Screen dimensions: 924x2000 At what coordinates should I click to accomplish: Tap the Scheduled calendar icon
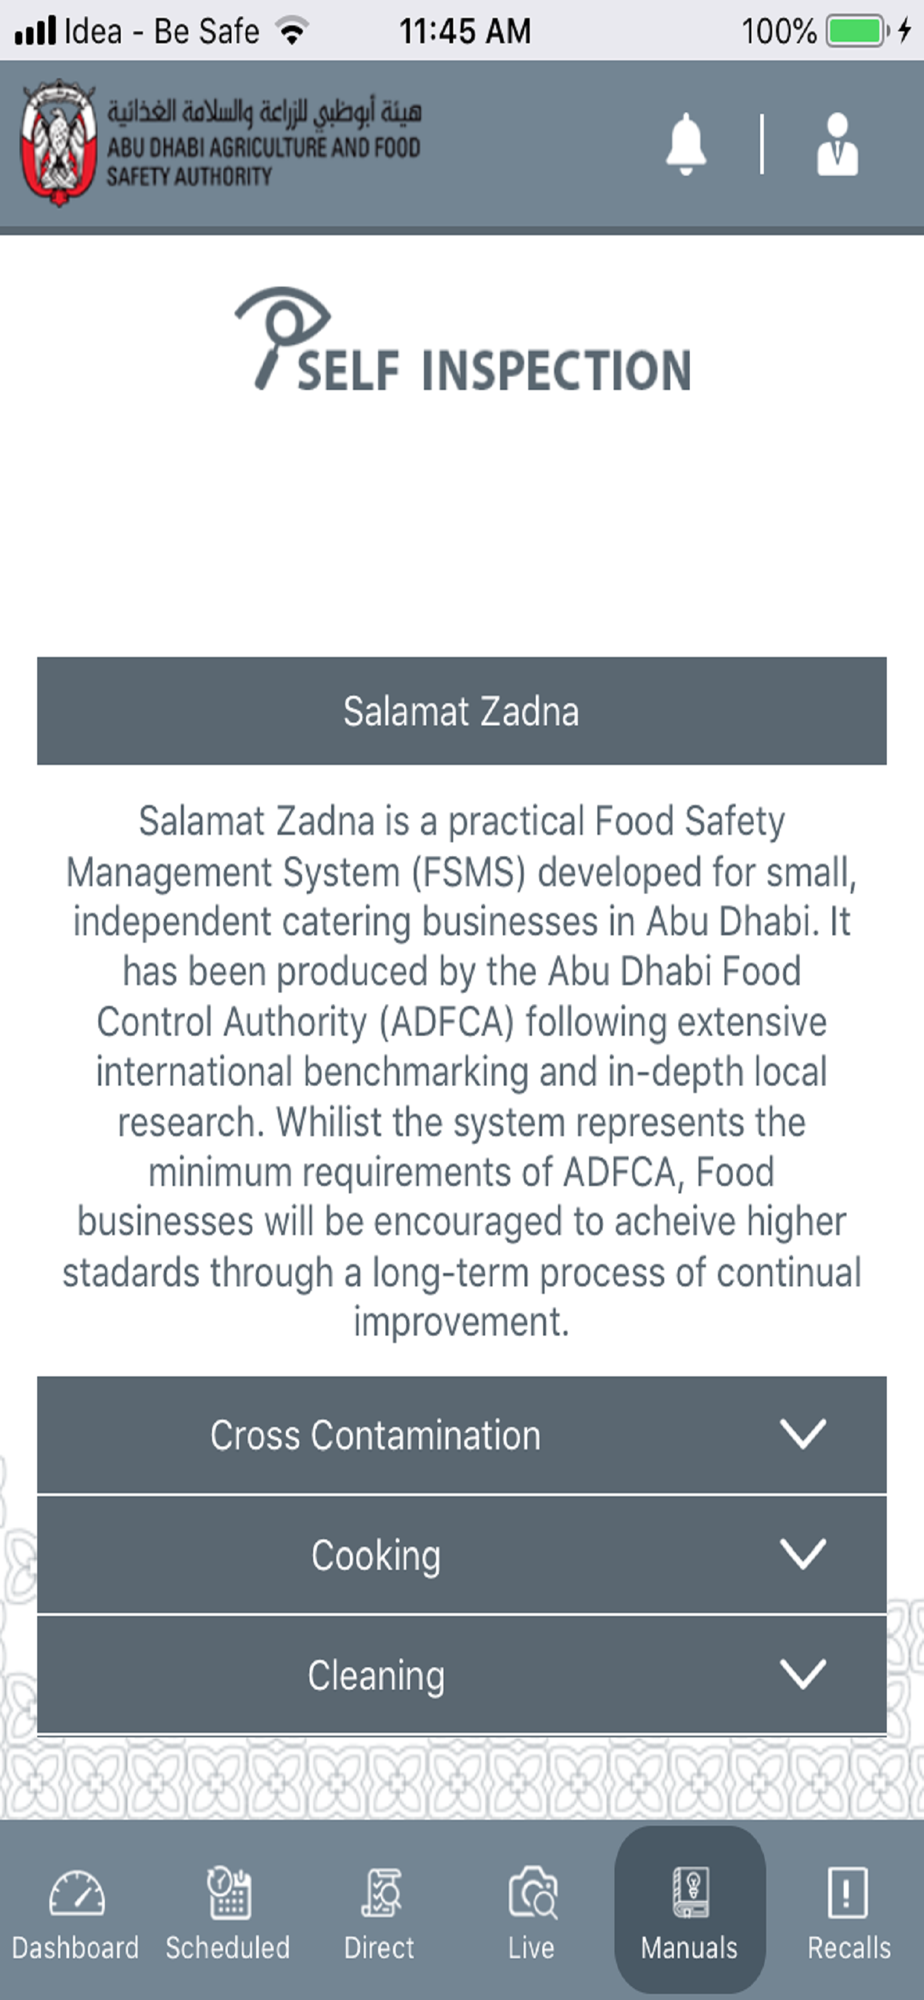[228, 1892]
